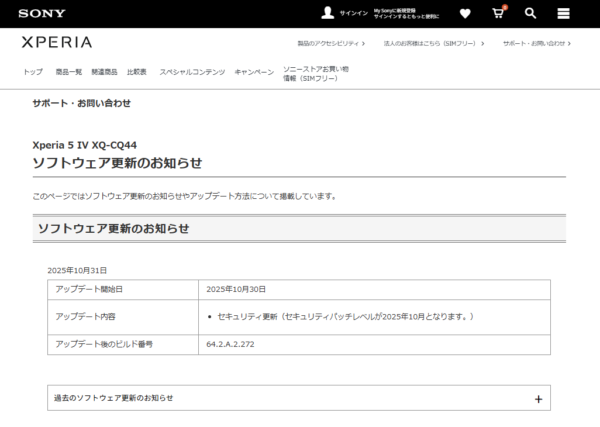Click the intro sentence このページでは…

click(x=184, y=196)
